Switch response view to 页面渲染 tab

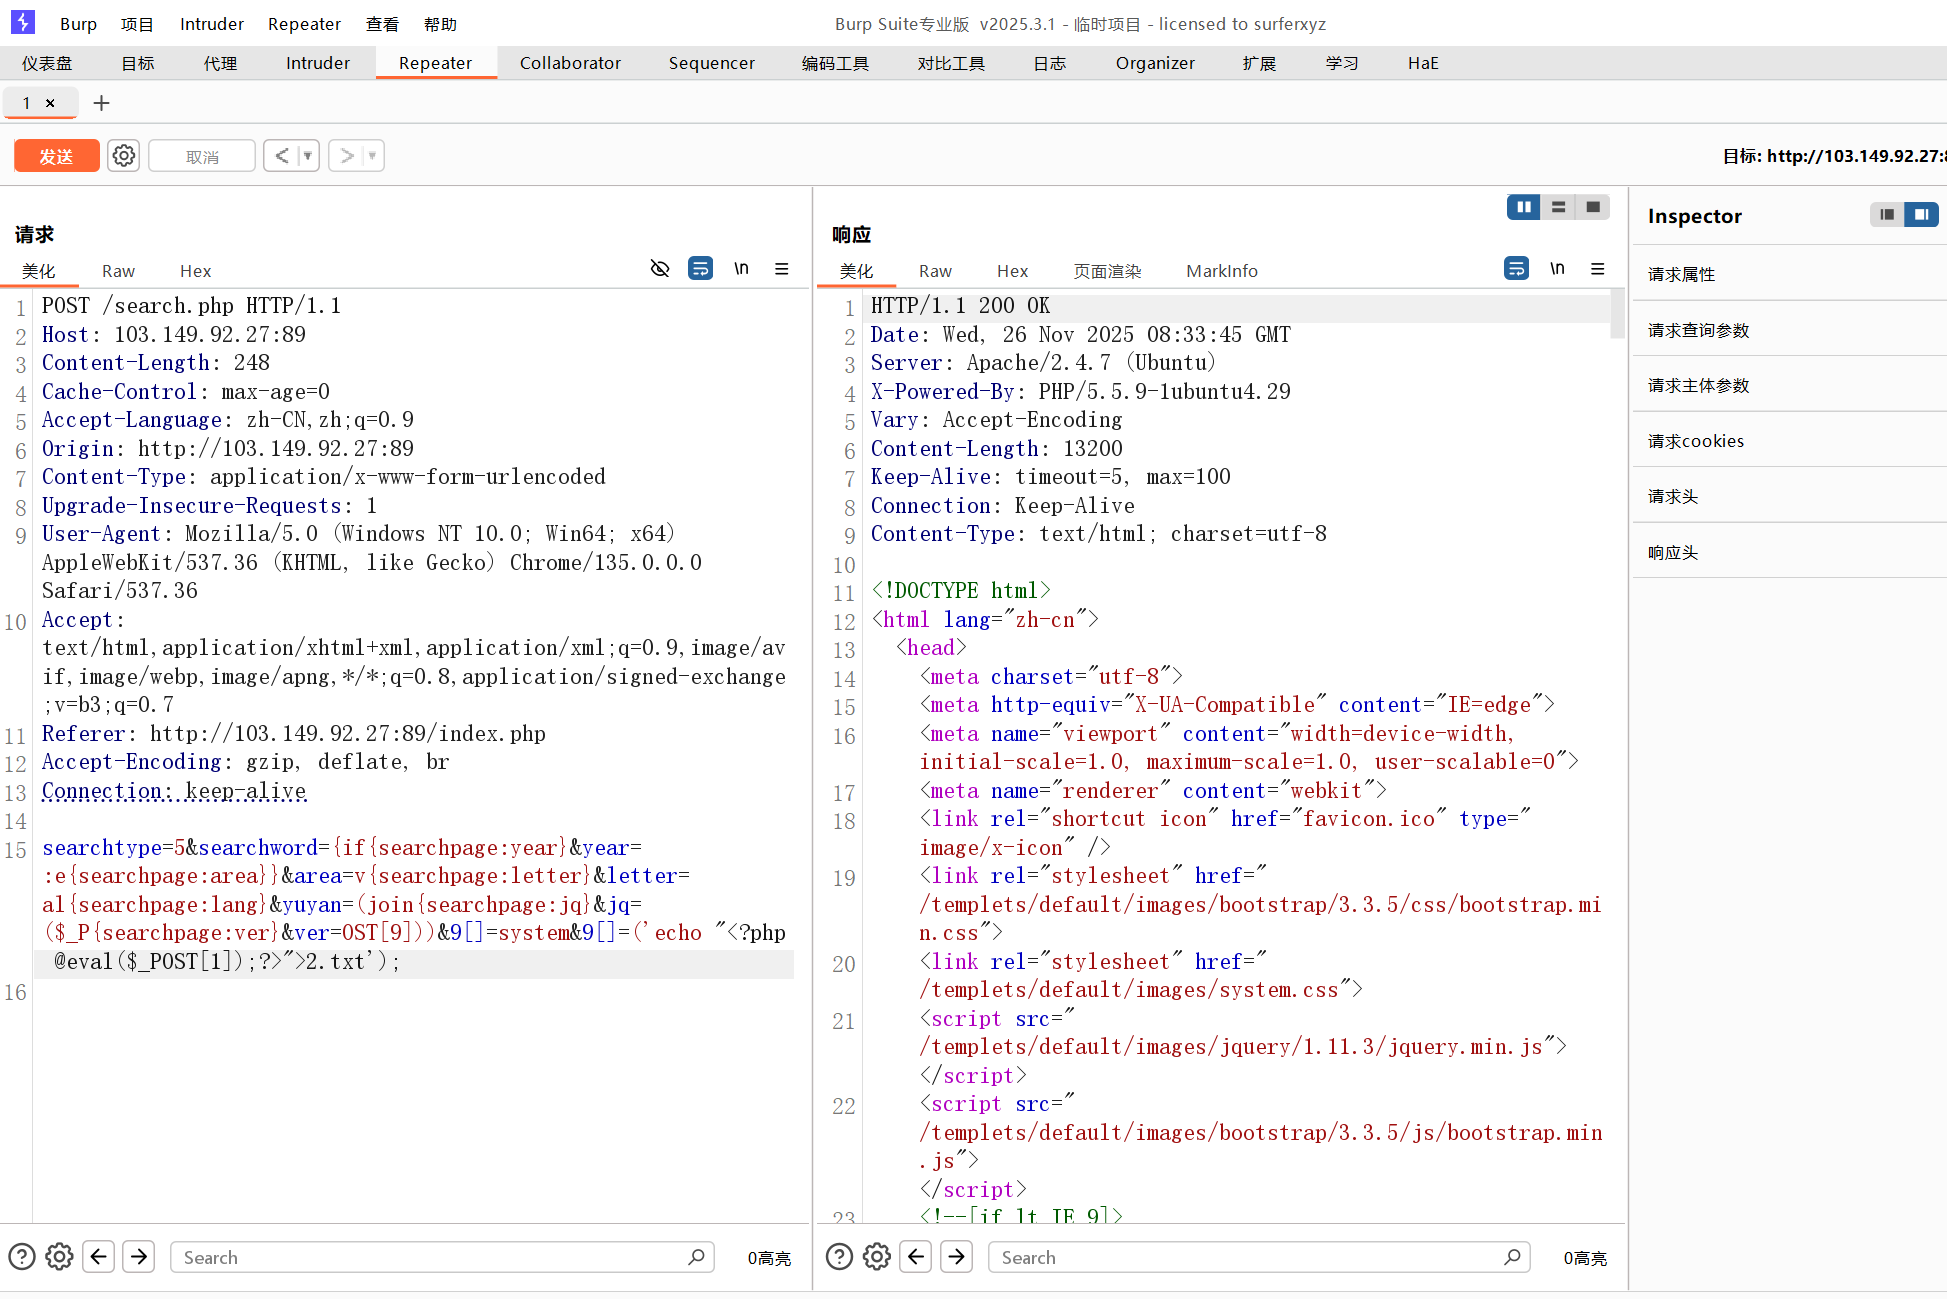tap(1107, 271)
